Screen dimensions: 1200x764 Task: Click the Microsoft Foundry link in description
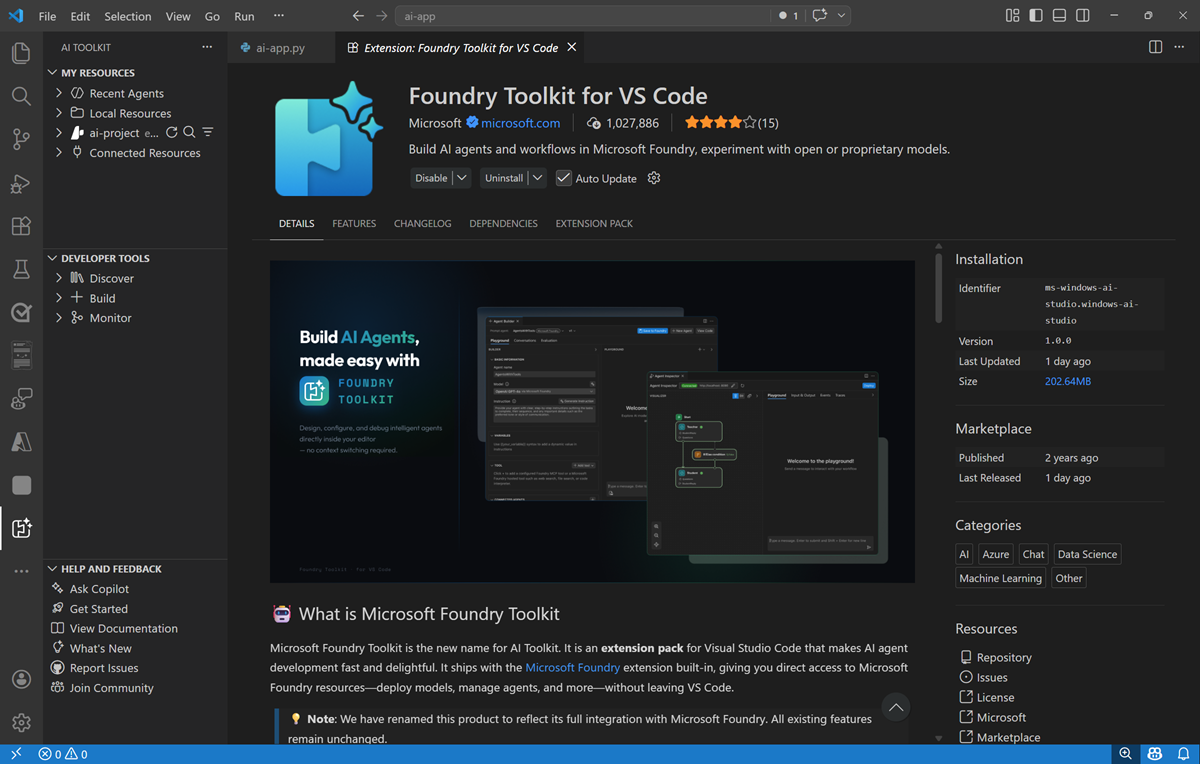(572, 667)
